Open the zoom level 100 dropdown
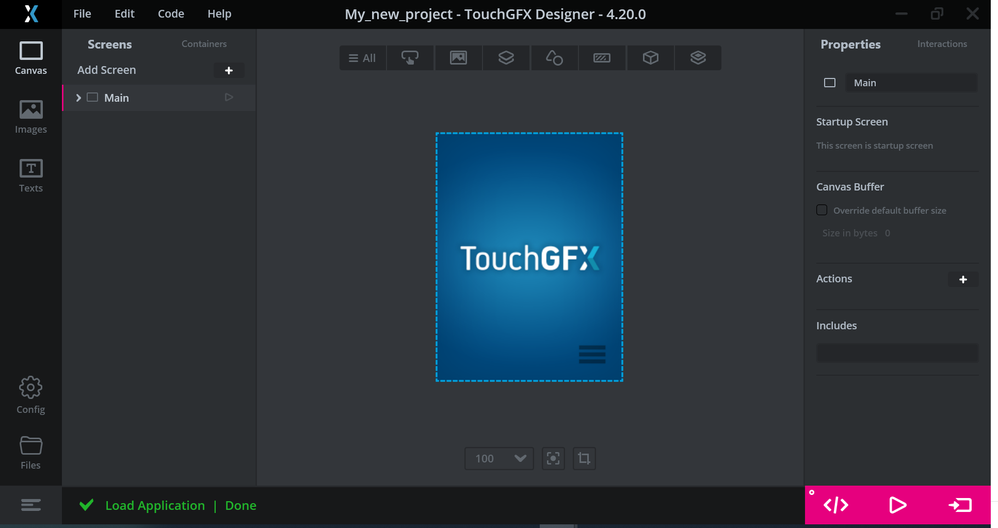998x528 pixels. pyautogui.click(x=499, y=458)
